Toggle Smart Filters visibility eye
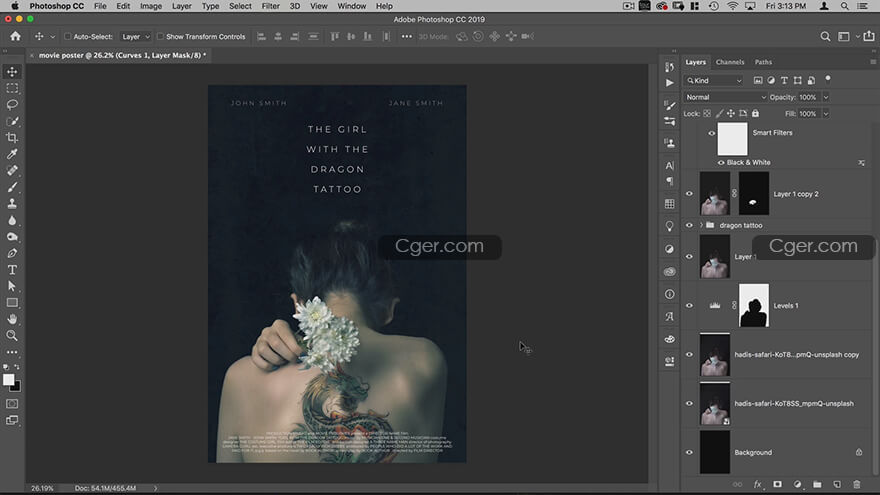 (x=712, y=133)
